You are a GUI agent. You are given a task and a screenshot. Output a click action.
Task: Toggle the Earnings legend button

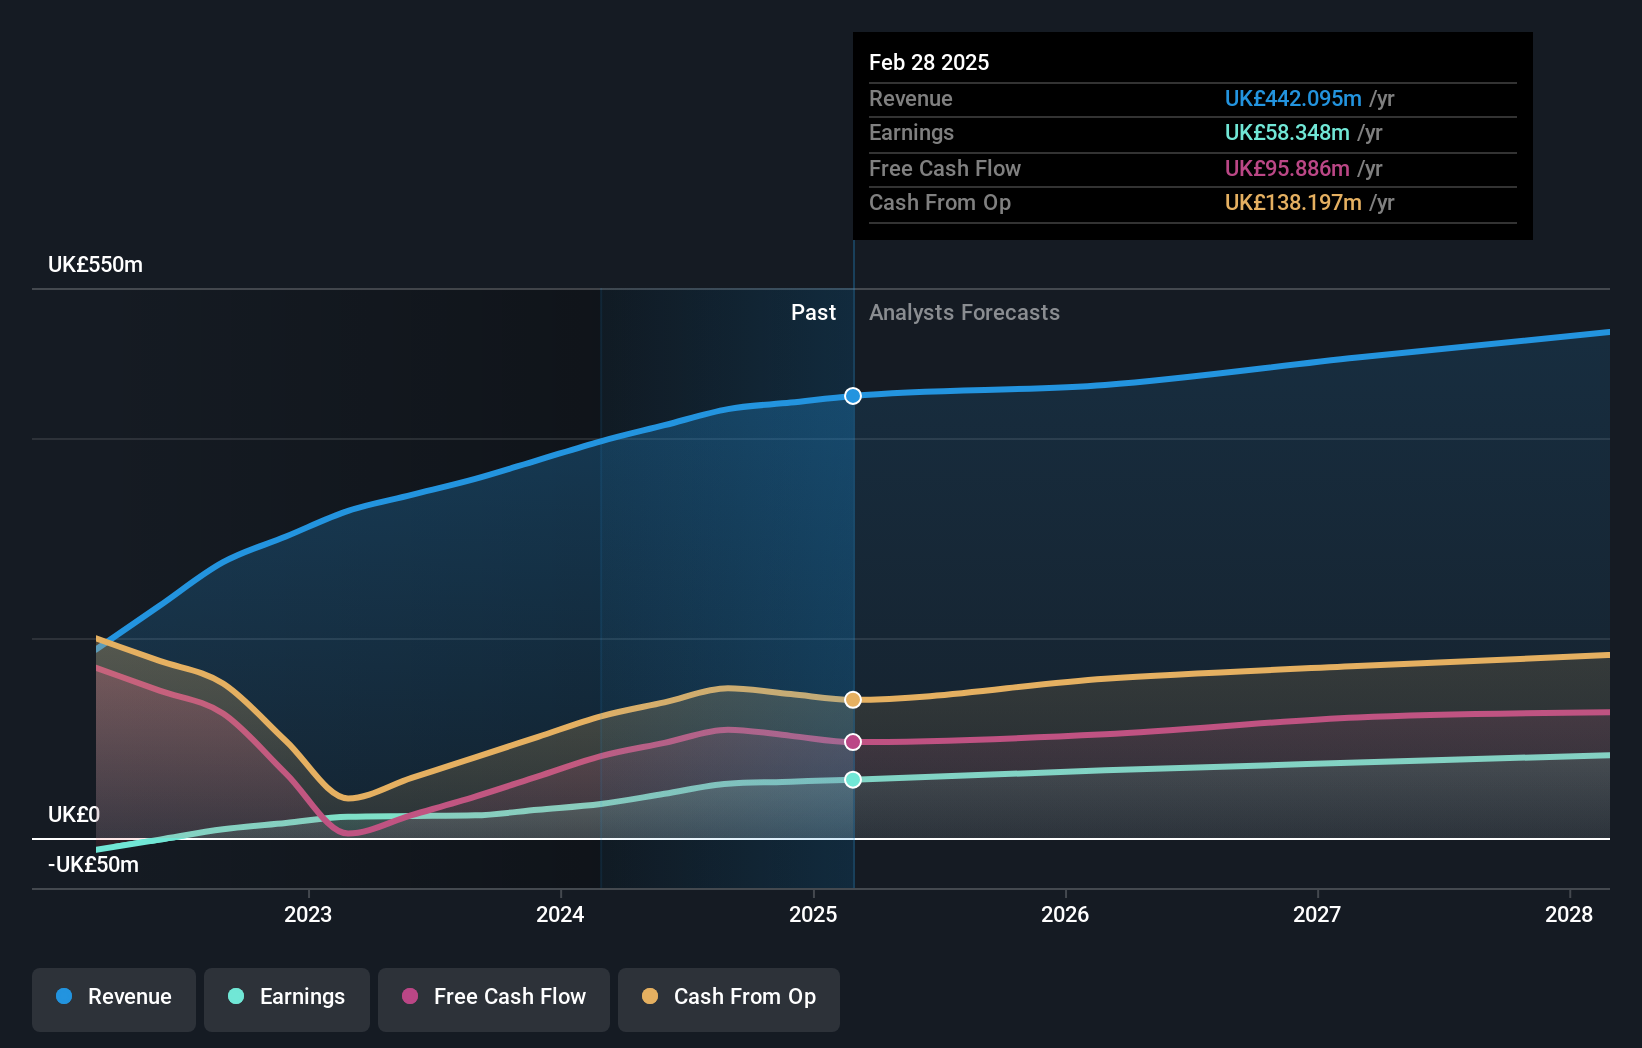coord(287,999)
